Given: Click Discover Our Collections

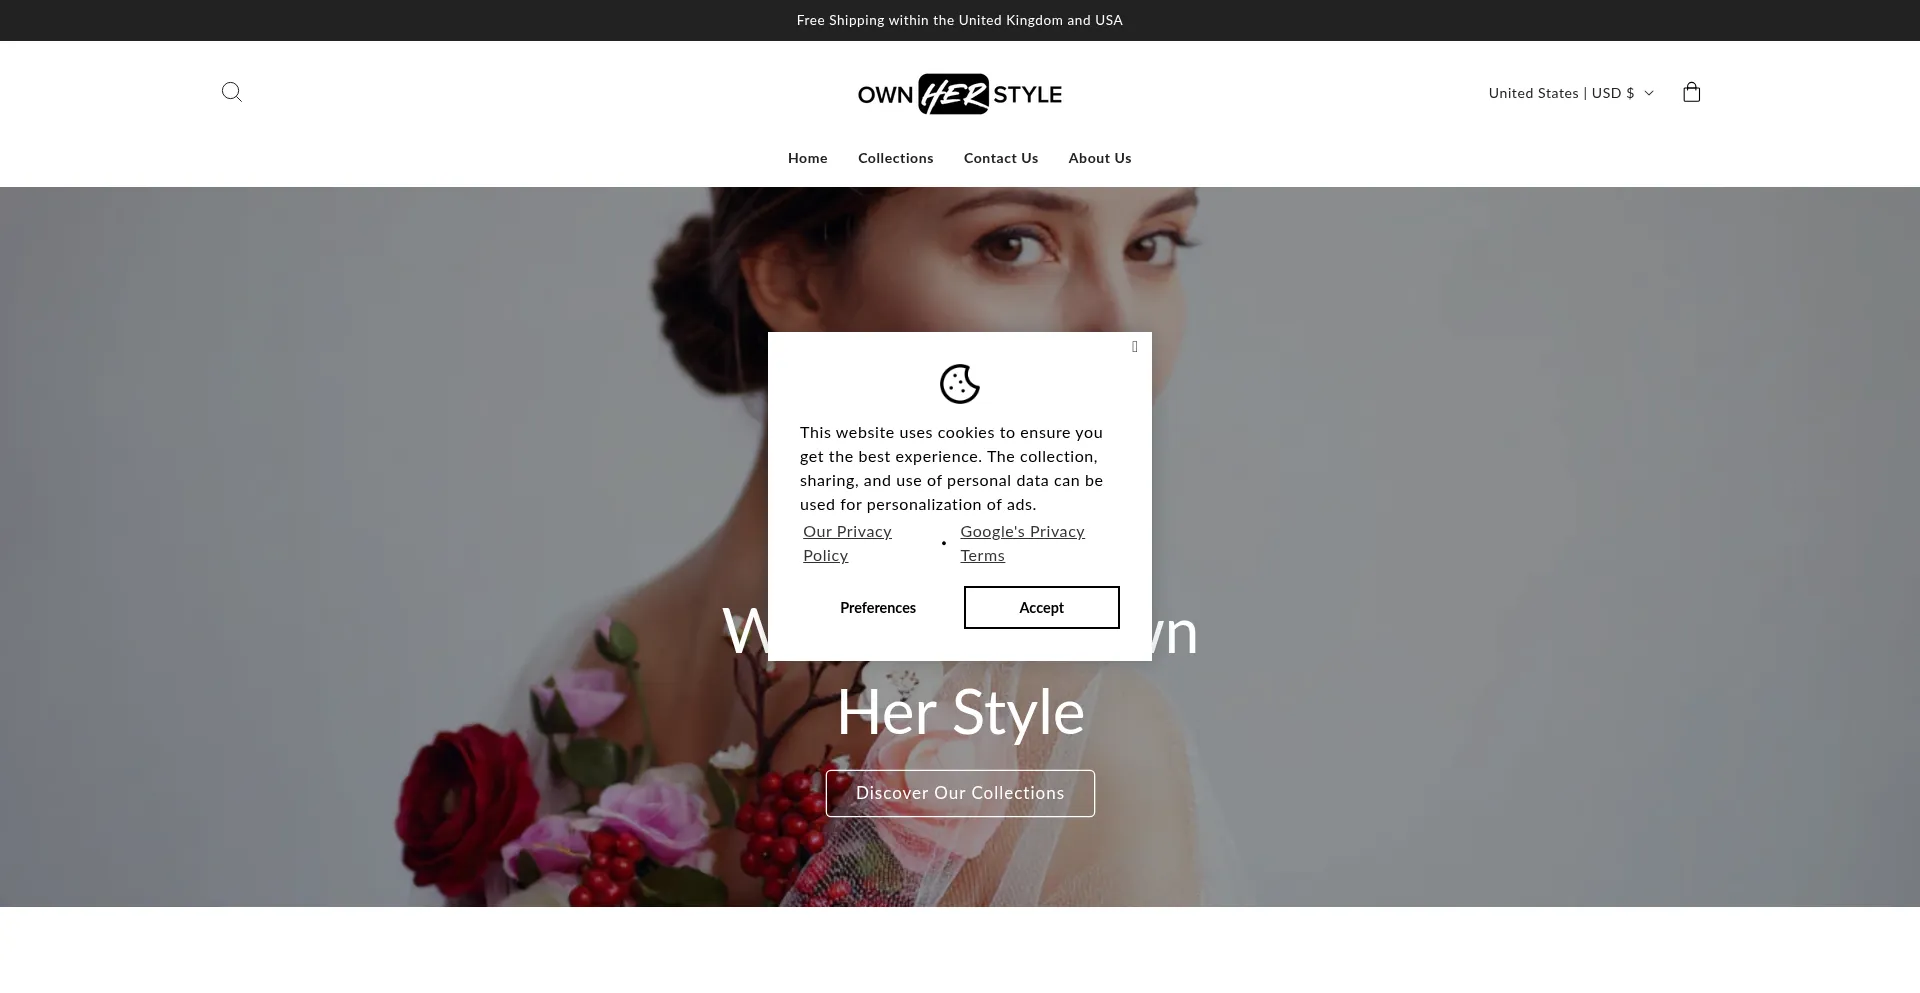Looking at the screenshot, I should [959, 792].
